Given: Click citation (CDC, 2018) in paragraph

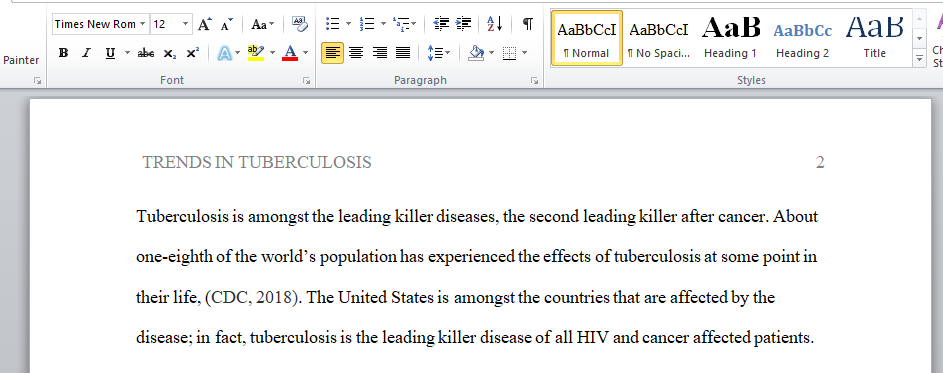Looking at the screenshot, I should click(x=252, y=298).
